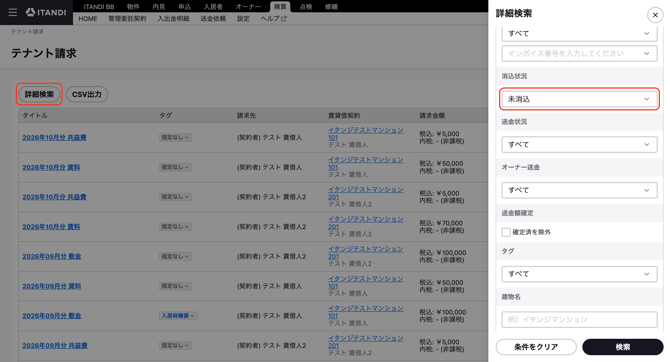Click the 請求先 column header
The width and height of the screenshot is (670, 362).
point(247,115)
